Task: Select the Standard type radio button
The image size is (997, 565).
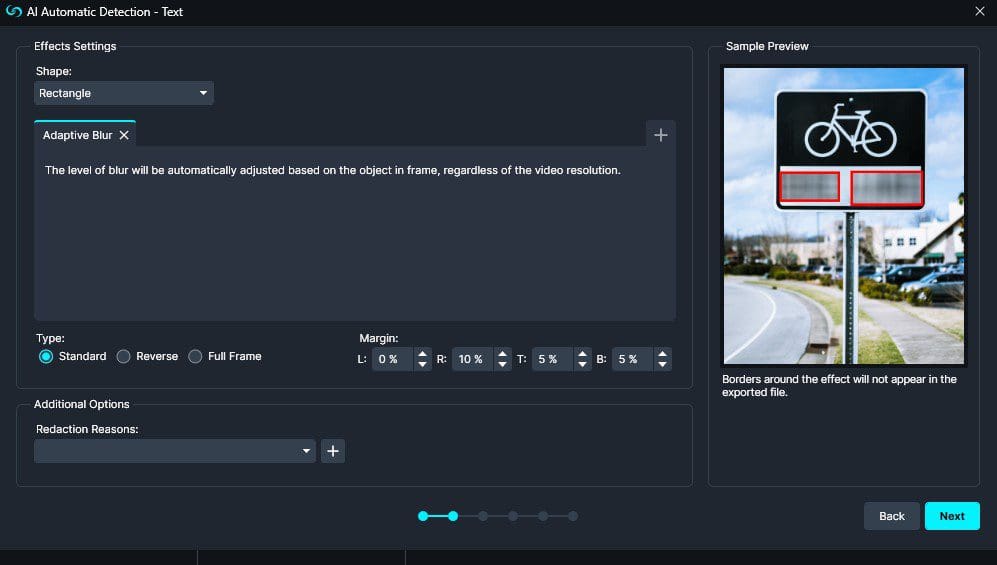Action: point(46,357)
